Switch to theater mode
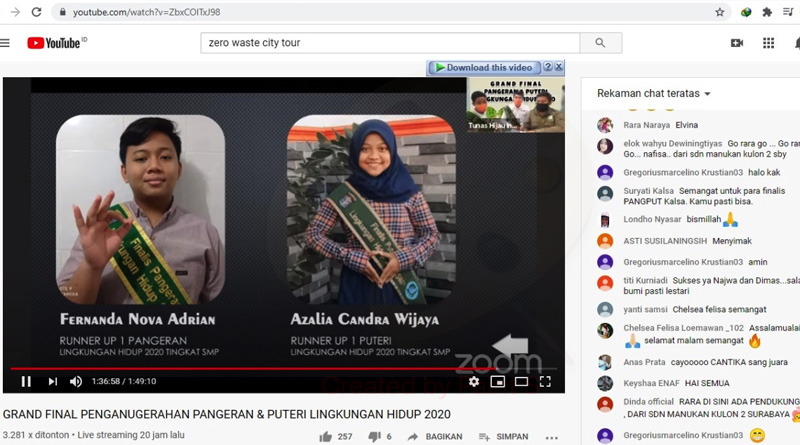This screenshot has width=800, height=445. 521,381
